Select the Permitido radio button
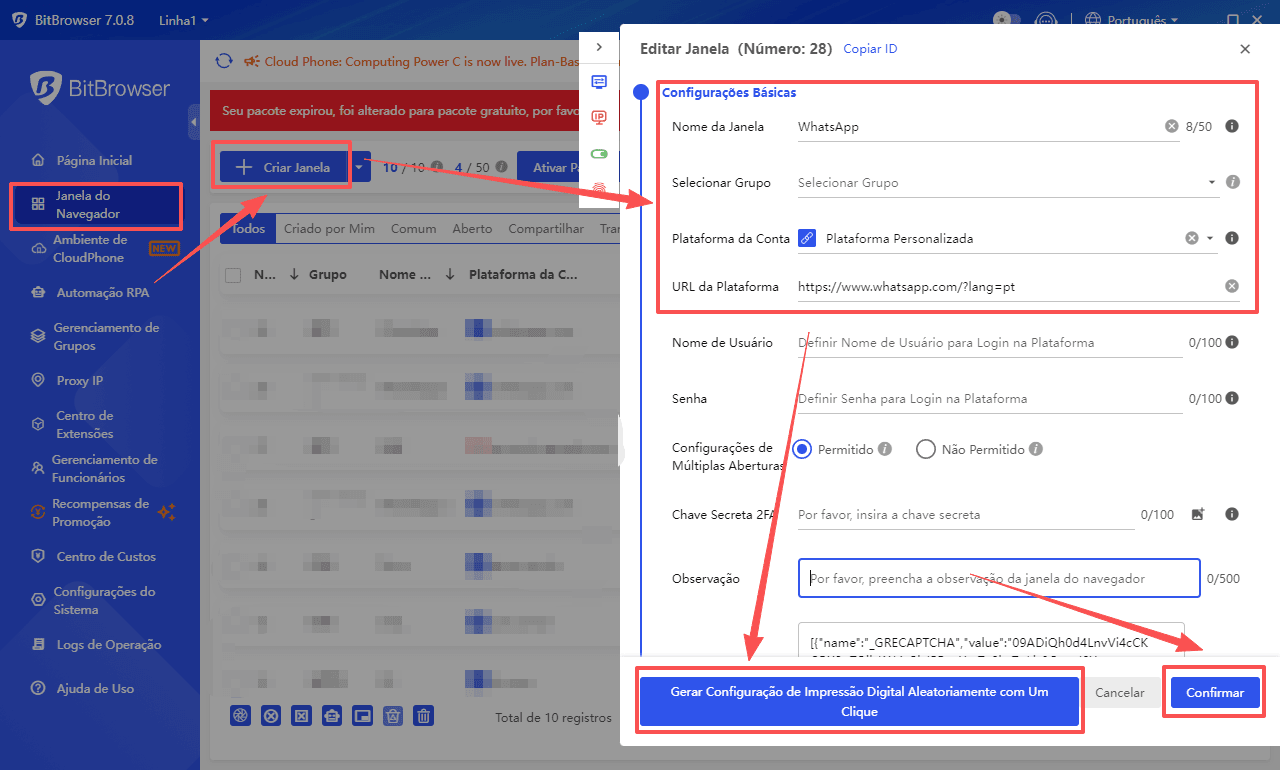This screenshot has width=1280, height=770. 802,450
